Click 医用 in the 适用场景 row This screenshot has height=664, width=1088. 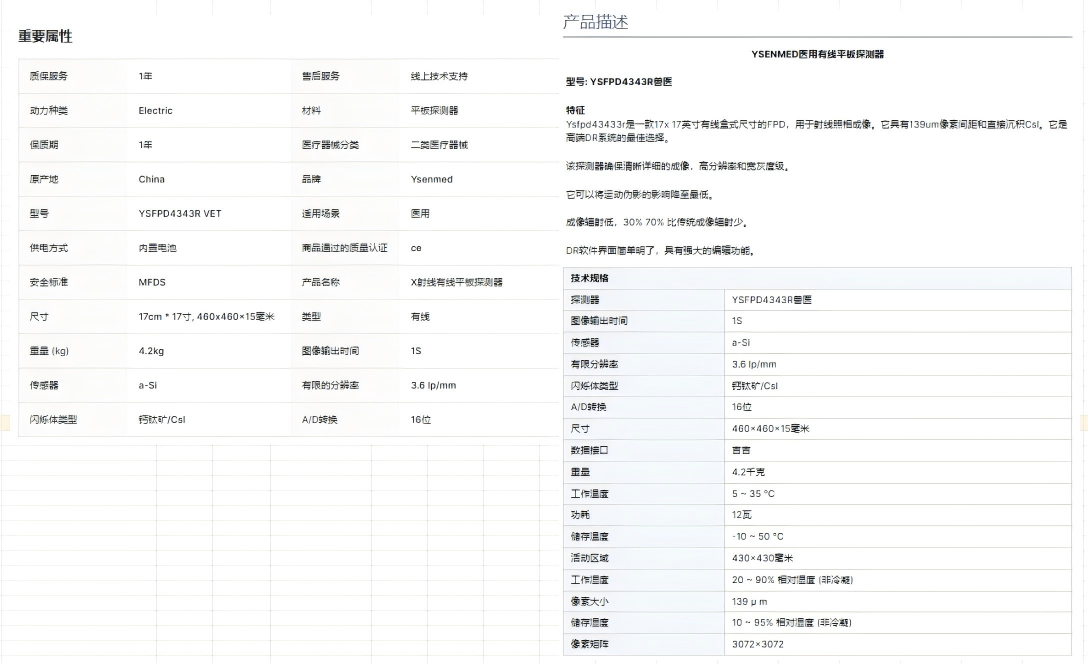pyautogui.click(x=420, y=214)
